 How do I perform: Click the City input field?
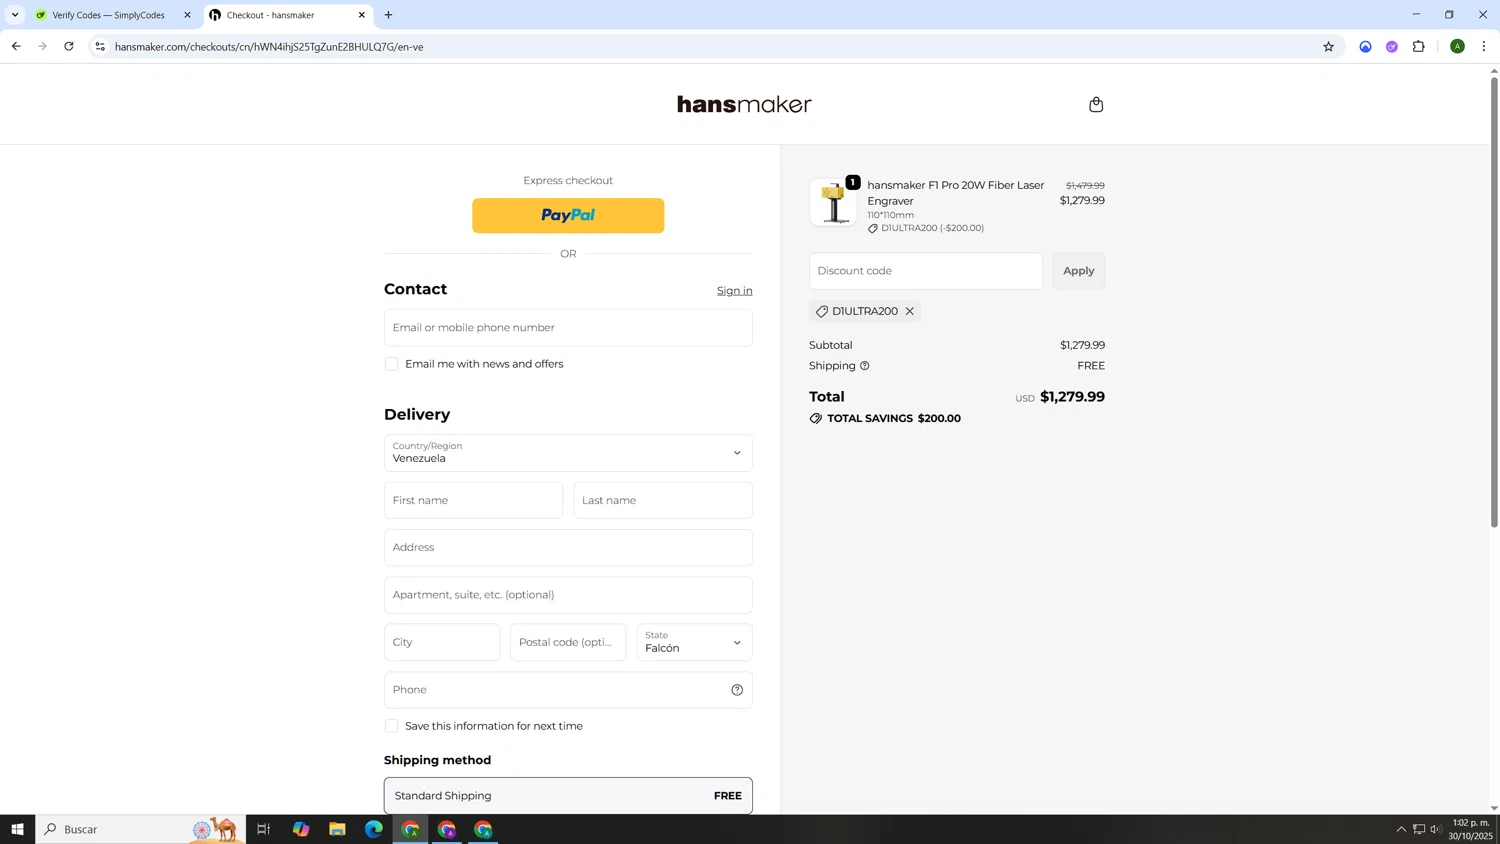(442, 642)
